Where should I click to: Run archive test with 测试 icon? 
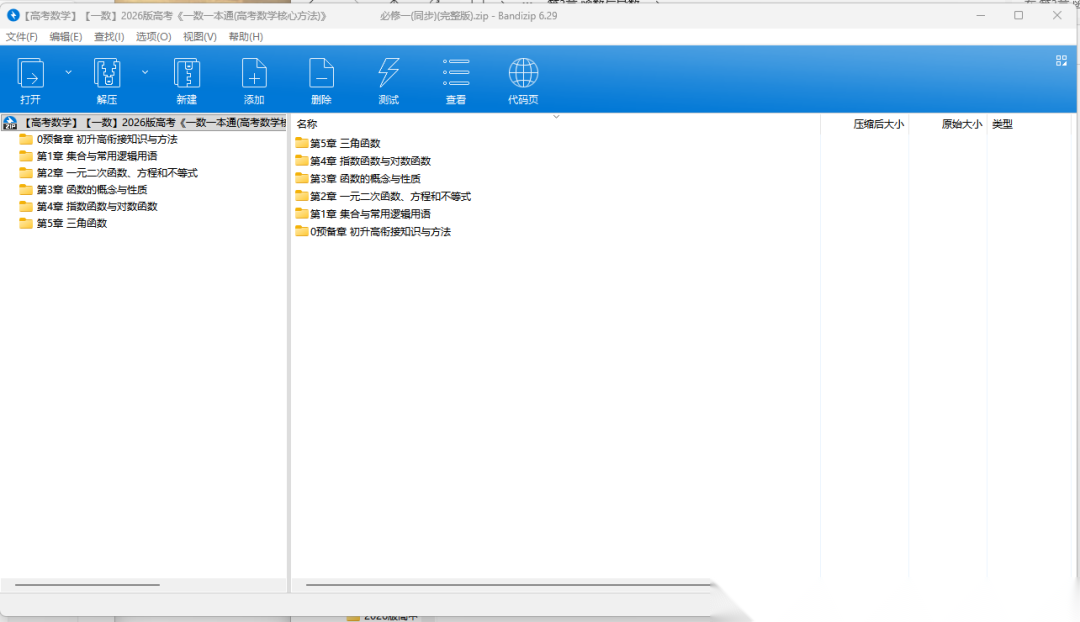pos(388,74)
